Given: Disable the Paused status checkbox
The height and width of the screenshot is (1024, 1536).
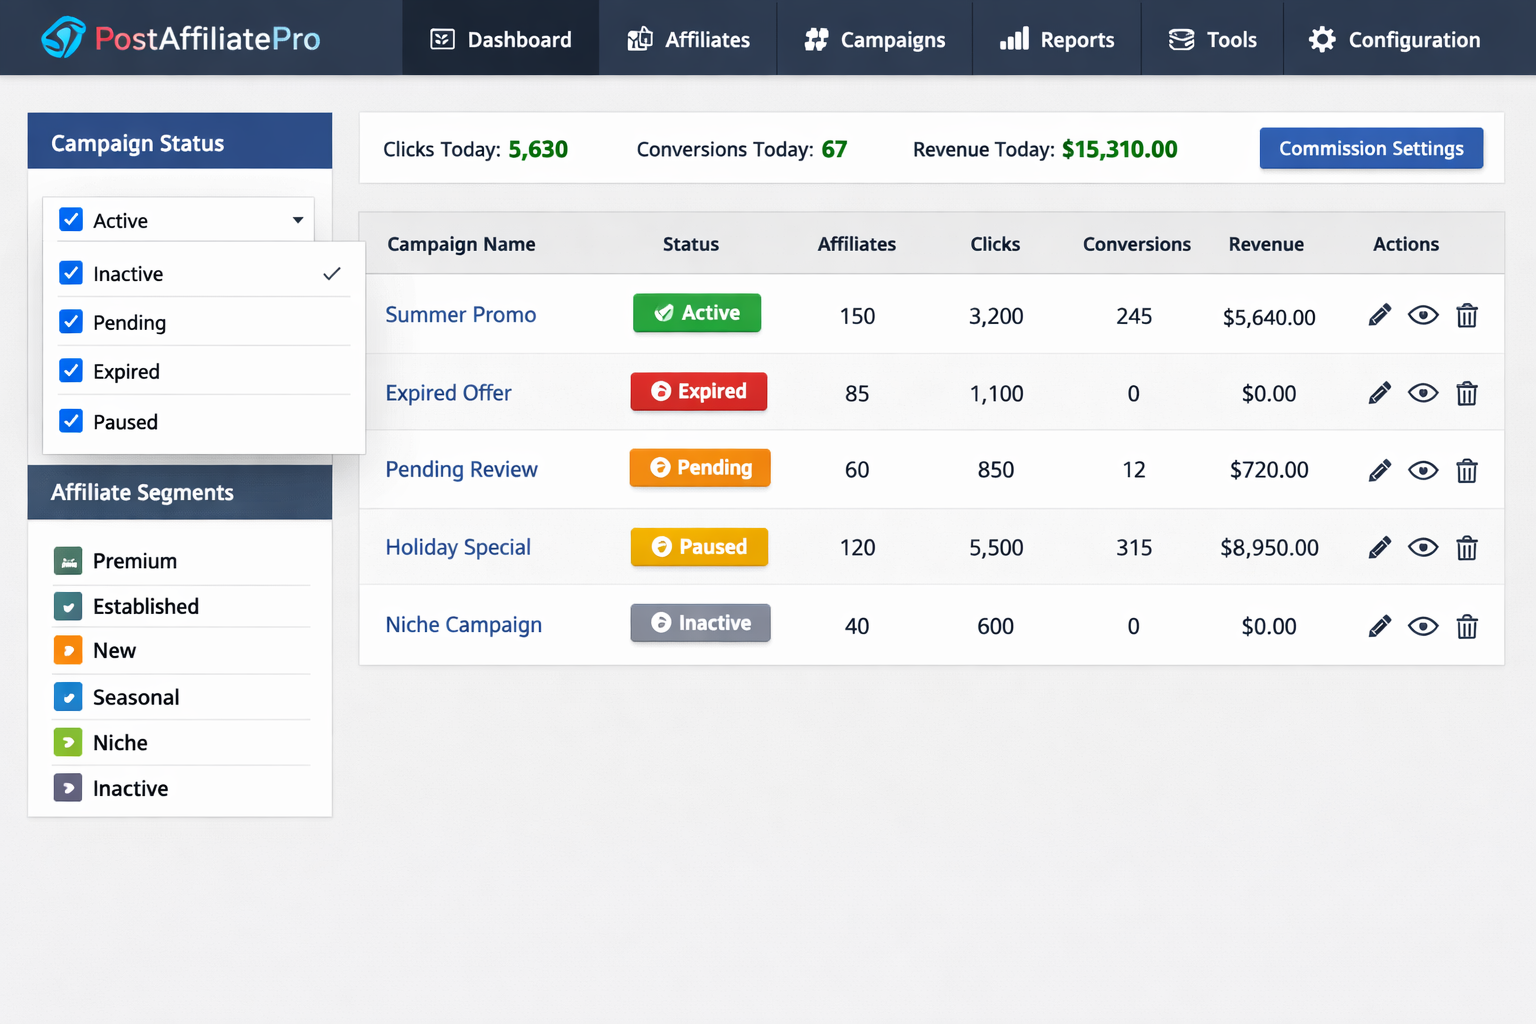Looking at the screenshot, I should [x=71, y=421].
